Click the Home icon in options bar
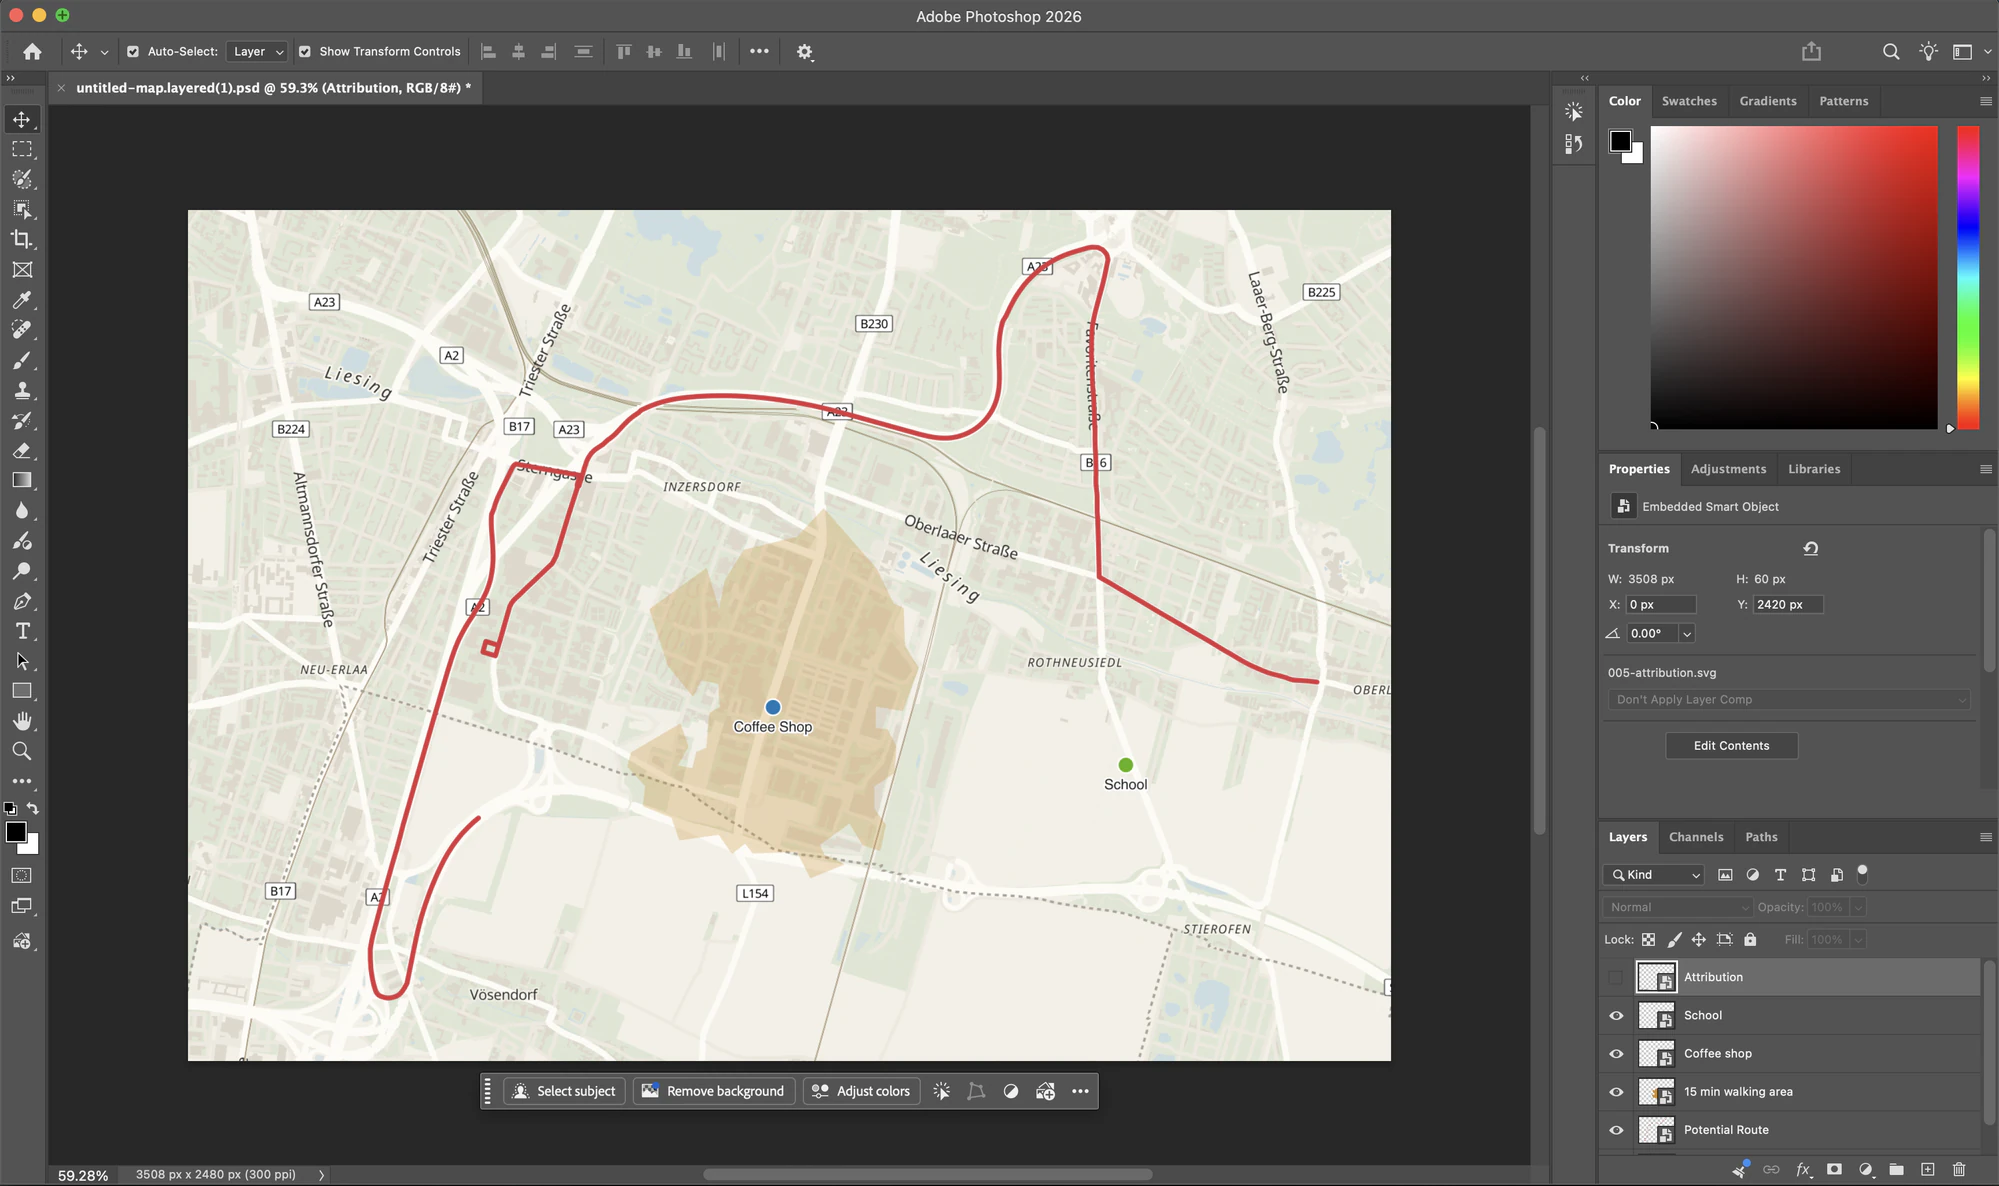 (32, 51)
